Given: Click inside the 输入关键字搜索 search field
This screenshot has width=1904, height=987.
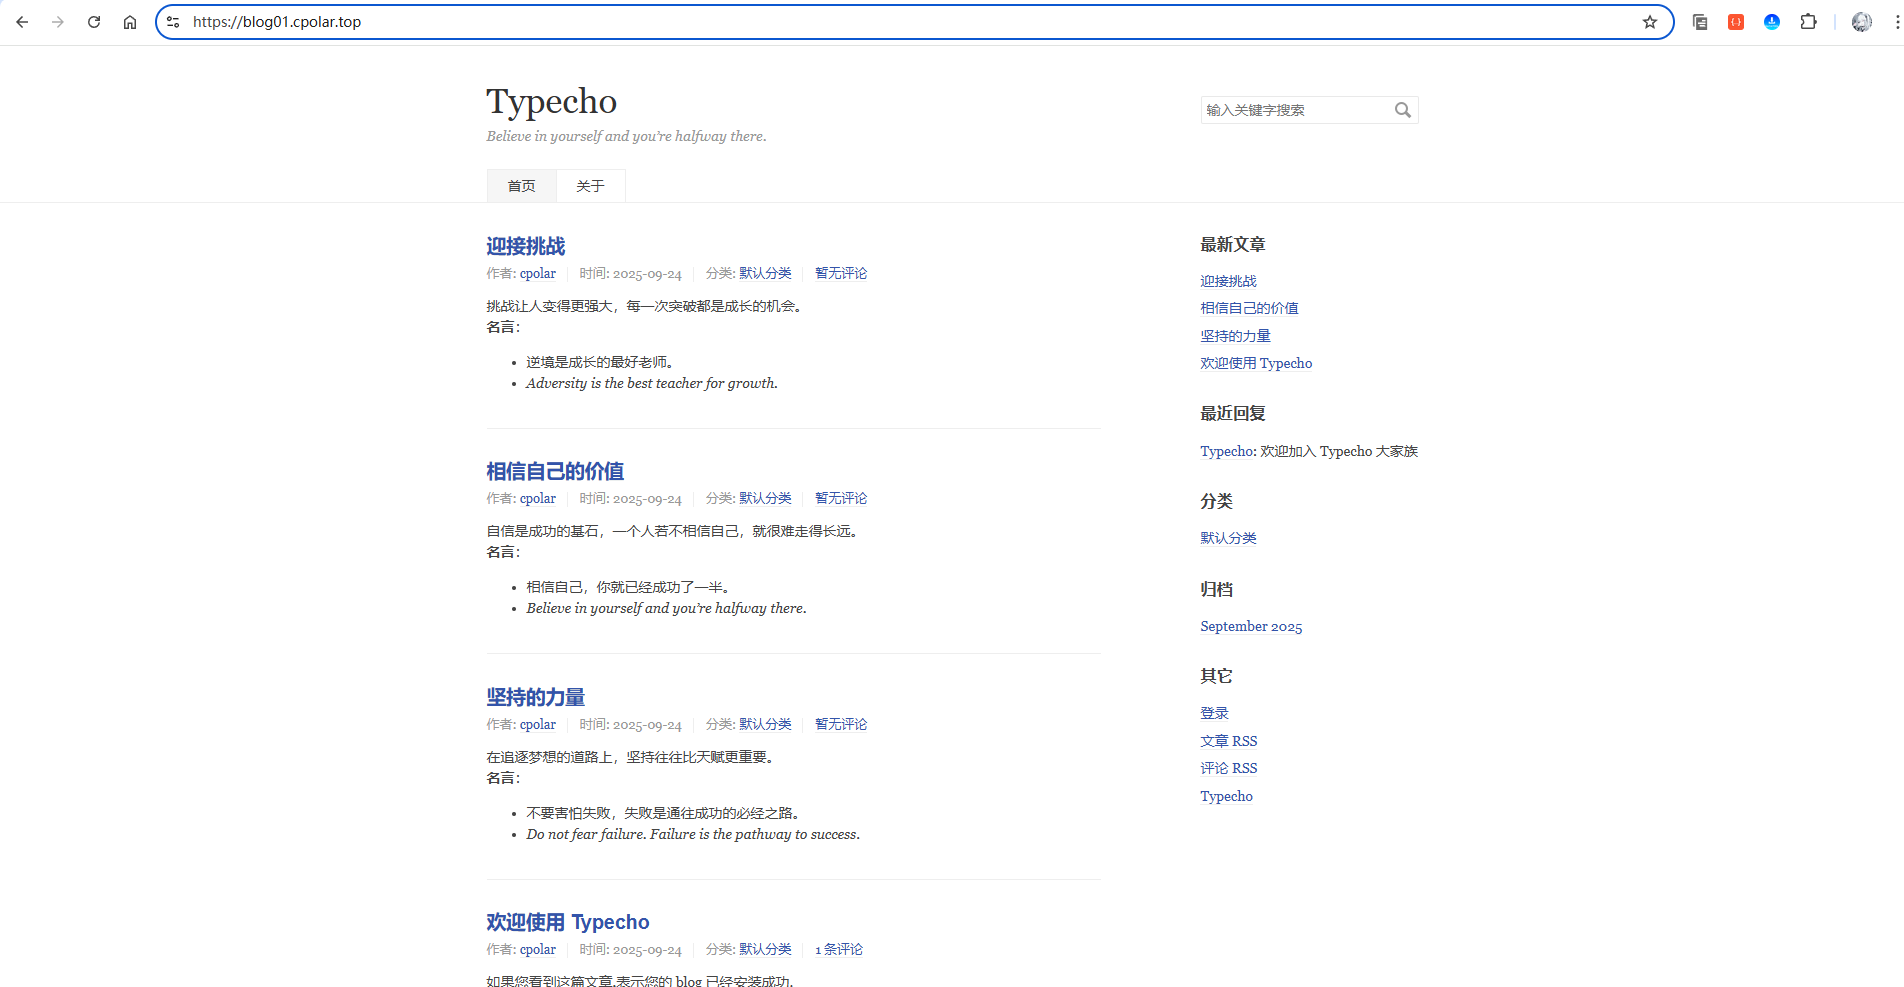Looking at the screenshot, I should pos(1290,110).
